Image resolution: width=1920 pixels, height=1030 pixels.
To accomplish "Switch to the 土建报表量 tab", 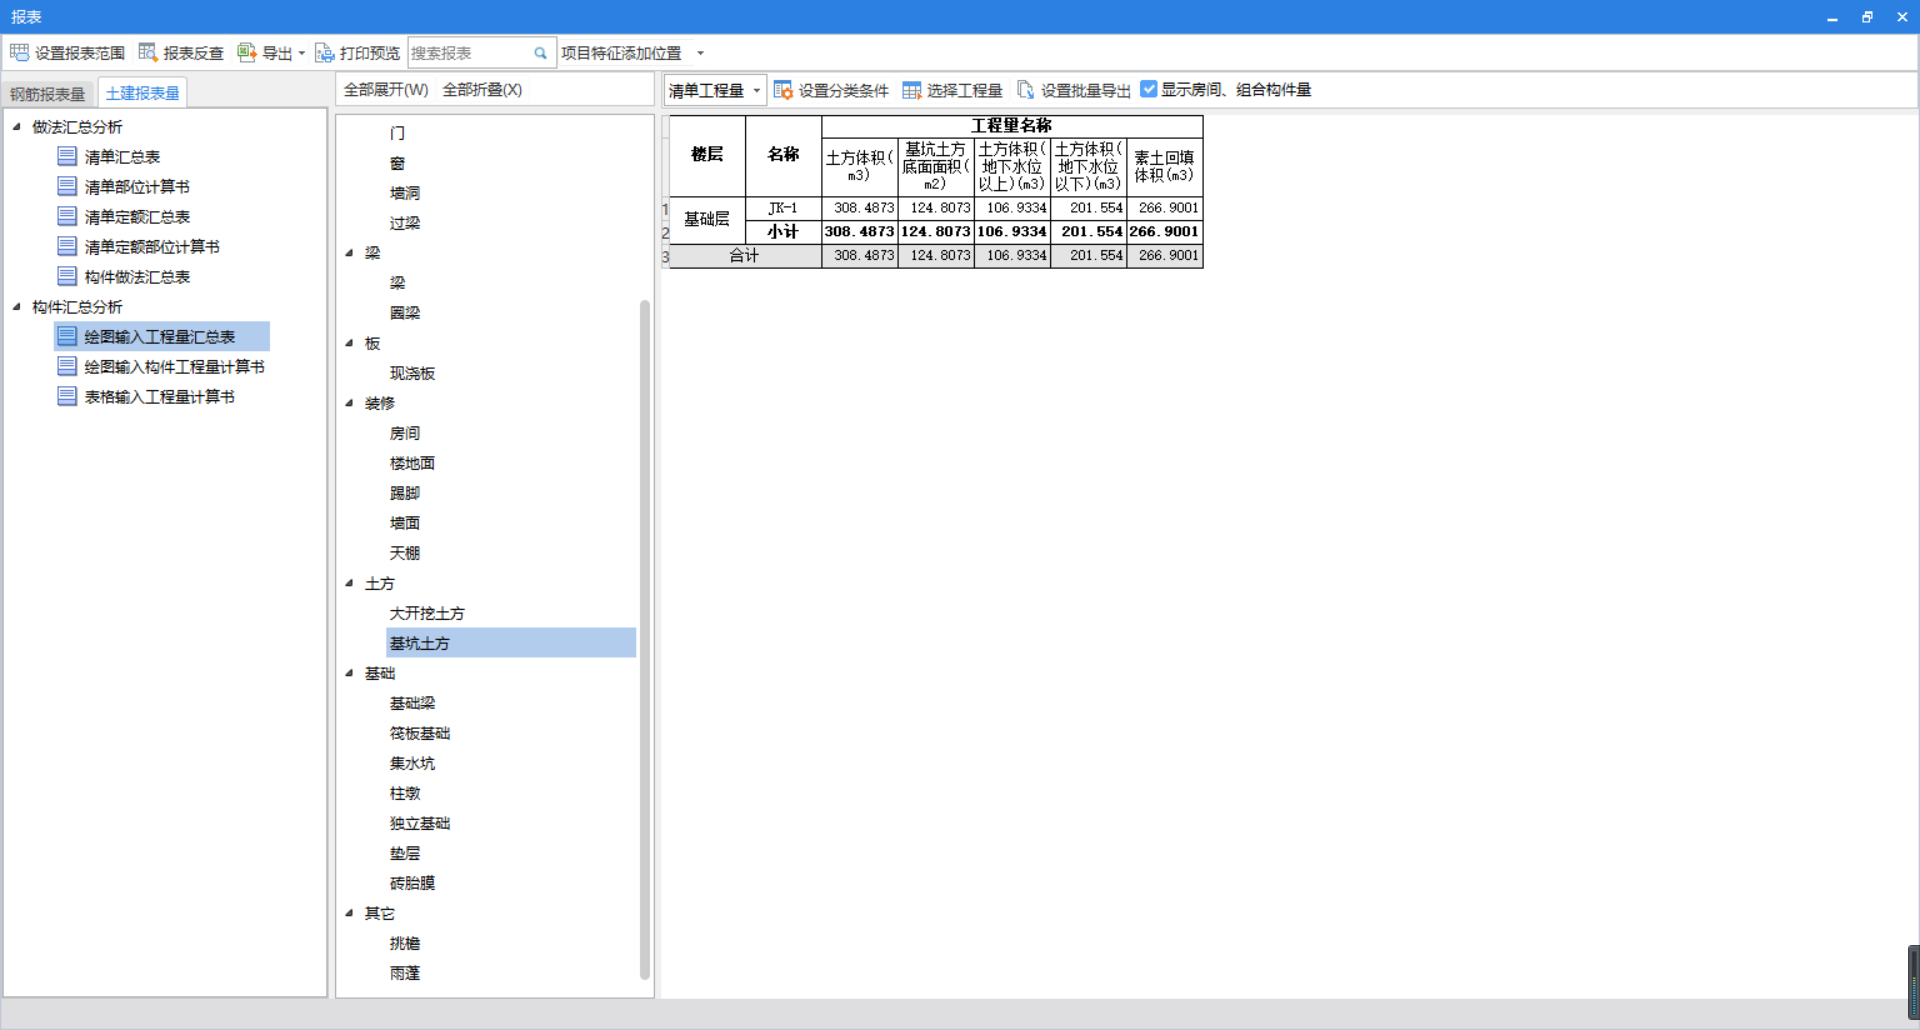I will coord(142,93).
